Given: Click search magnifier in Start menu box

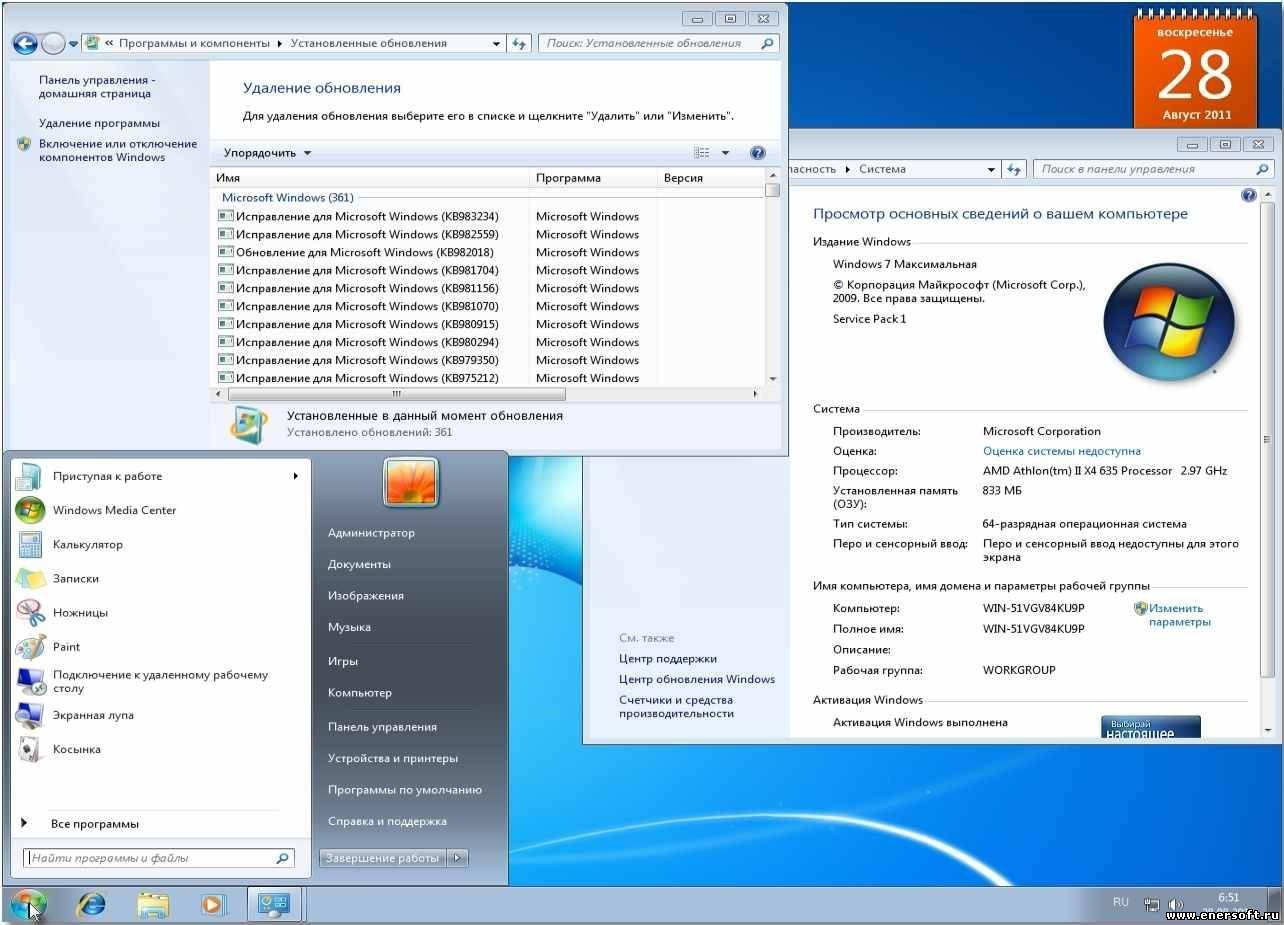Looking at the screenshot, I should tap(283, 858).
